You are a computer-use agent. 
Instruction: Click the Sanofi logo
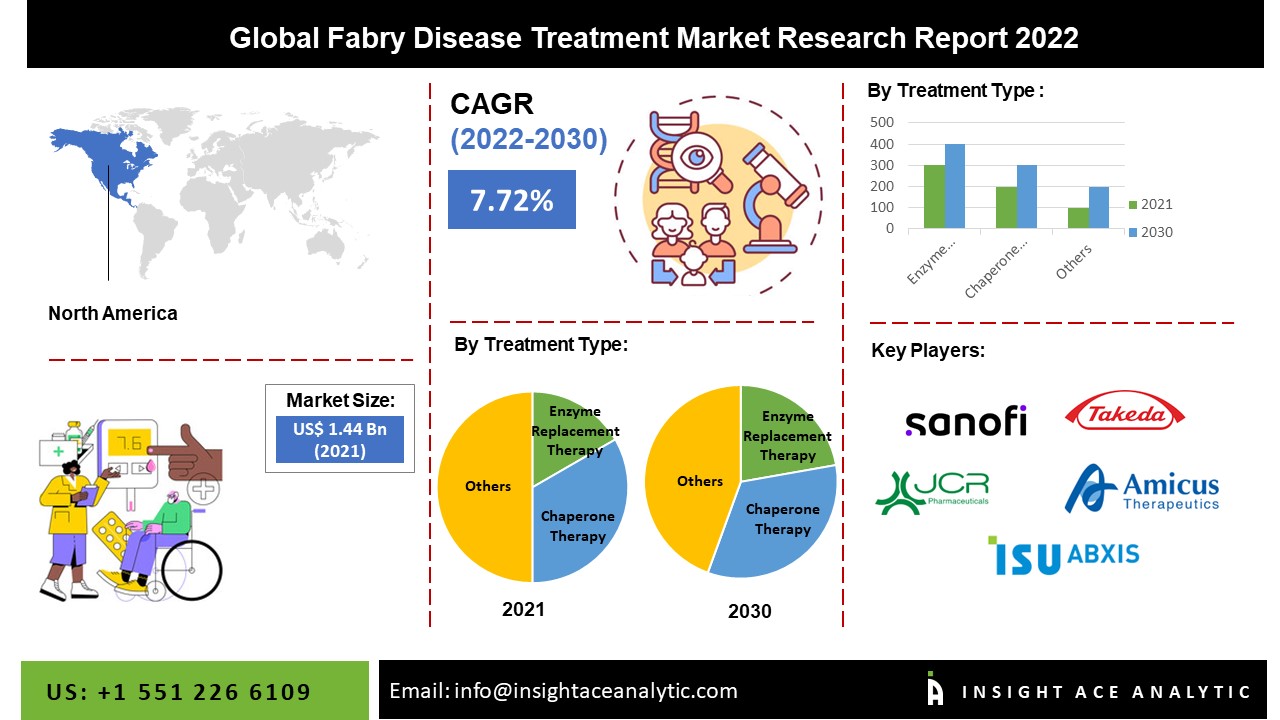965,421
